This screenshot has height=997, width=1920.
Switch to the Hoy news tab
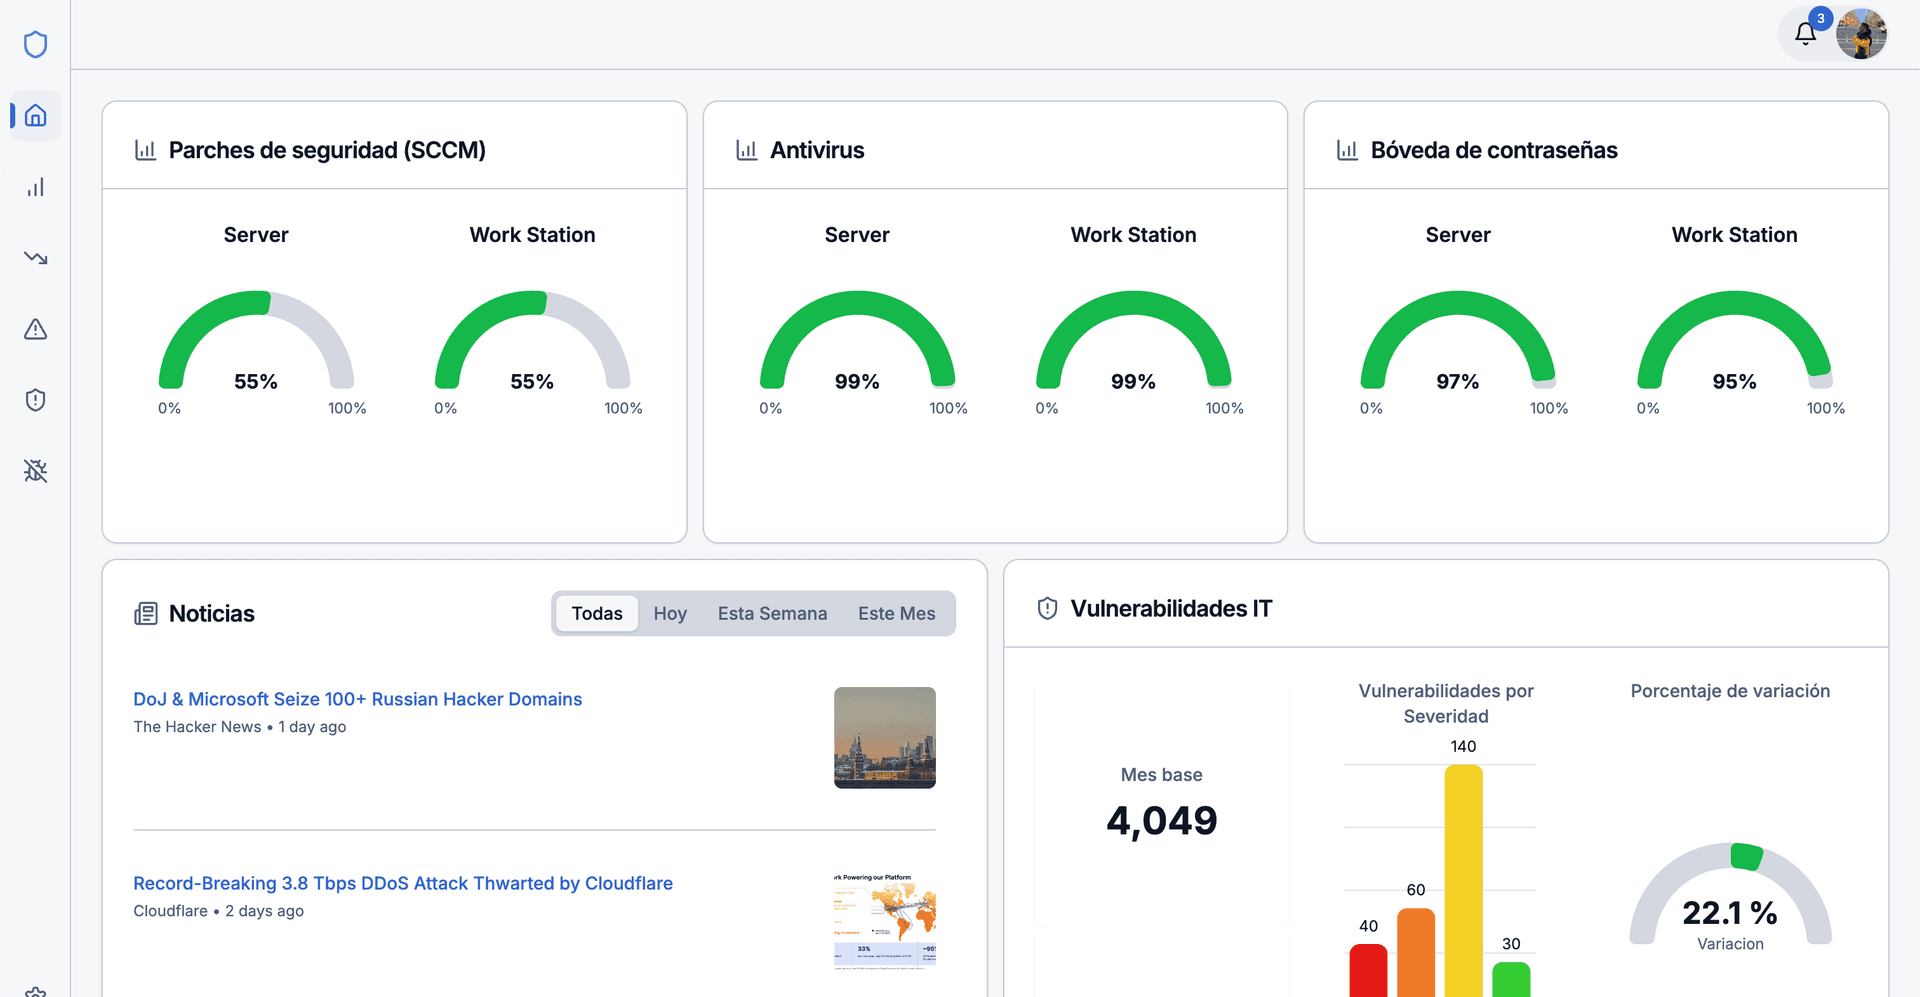(x=670, y=613)
